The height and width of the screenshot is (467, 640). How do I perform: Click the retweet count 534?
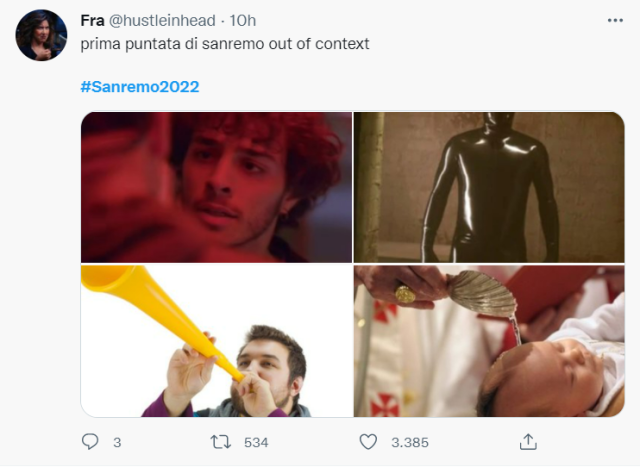tap(256, 442)
